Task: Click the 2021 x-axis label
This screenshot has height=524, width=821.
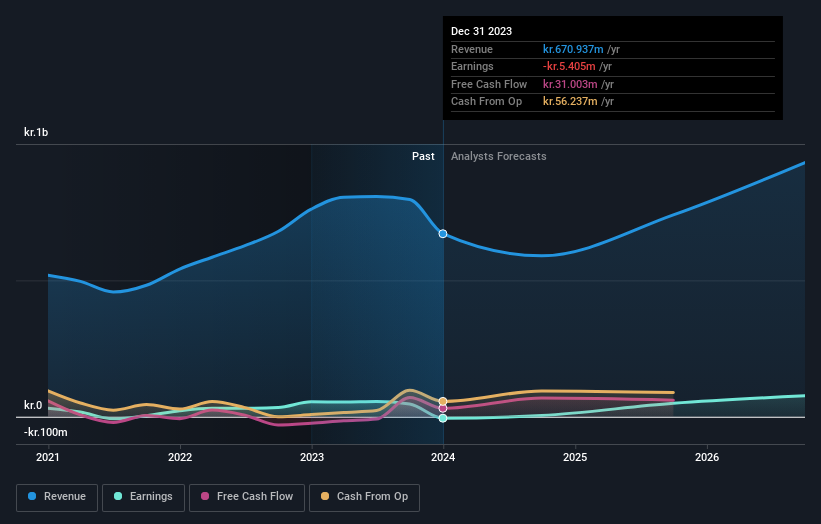Action: 48,457
